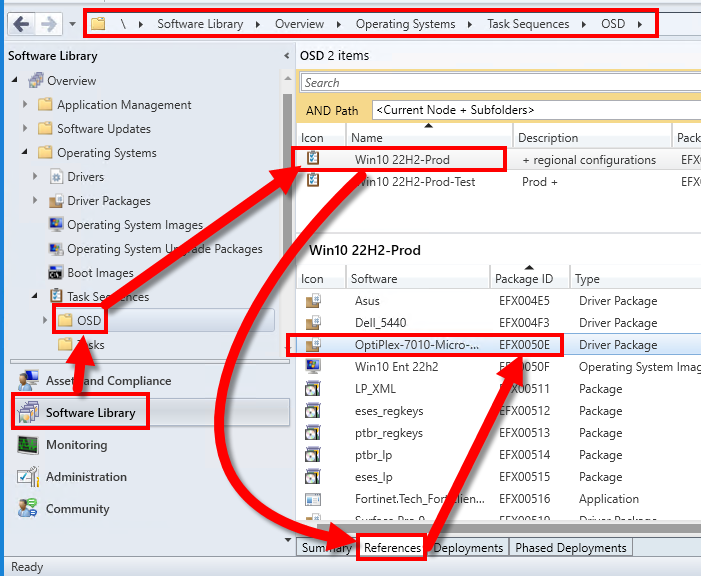701x576 pixels.
Task: Expand the Driver Packages node
Action: click(x=35, y=200)
